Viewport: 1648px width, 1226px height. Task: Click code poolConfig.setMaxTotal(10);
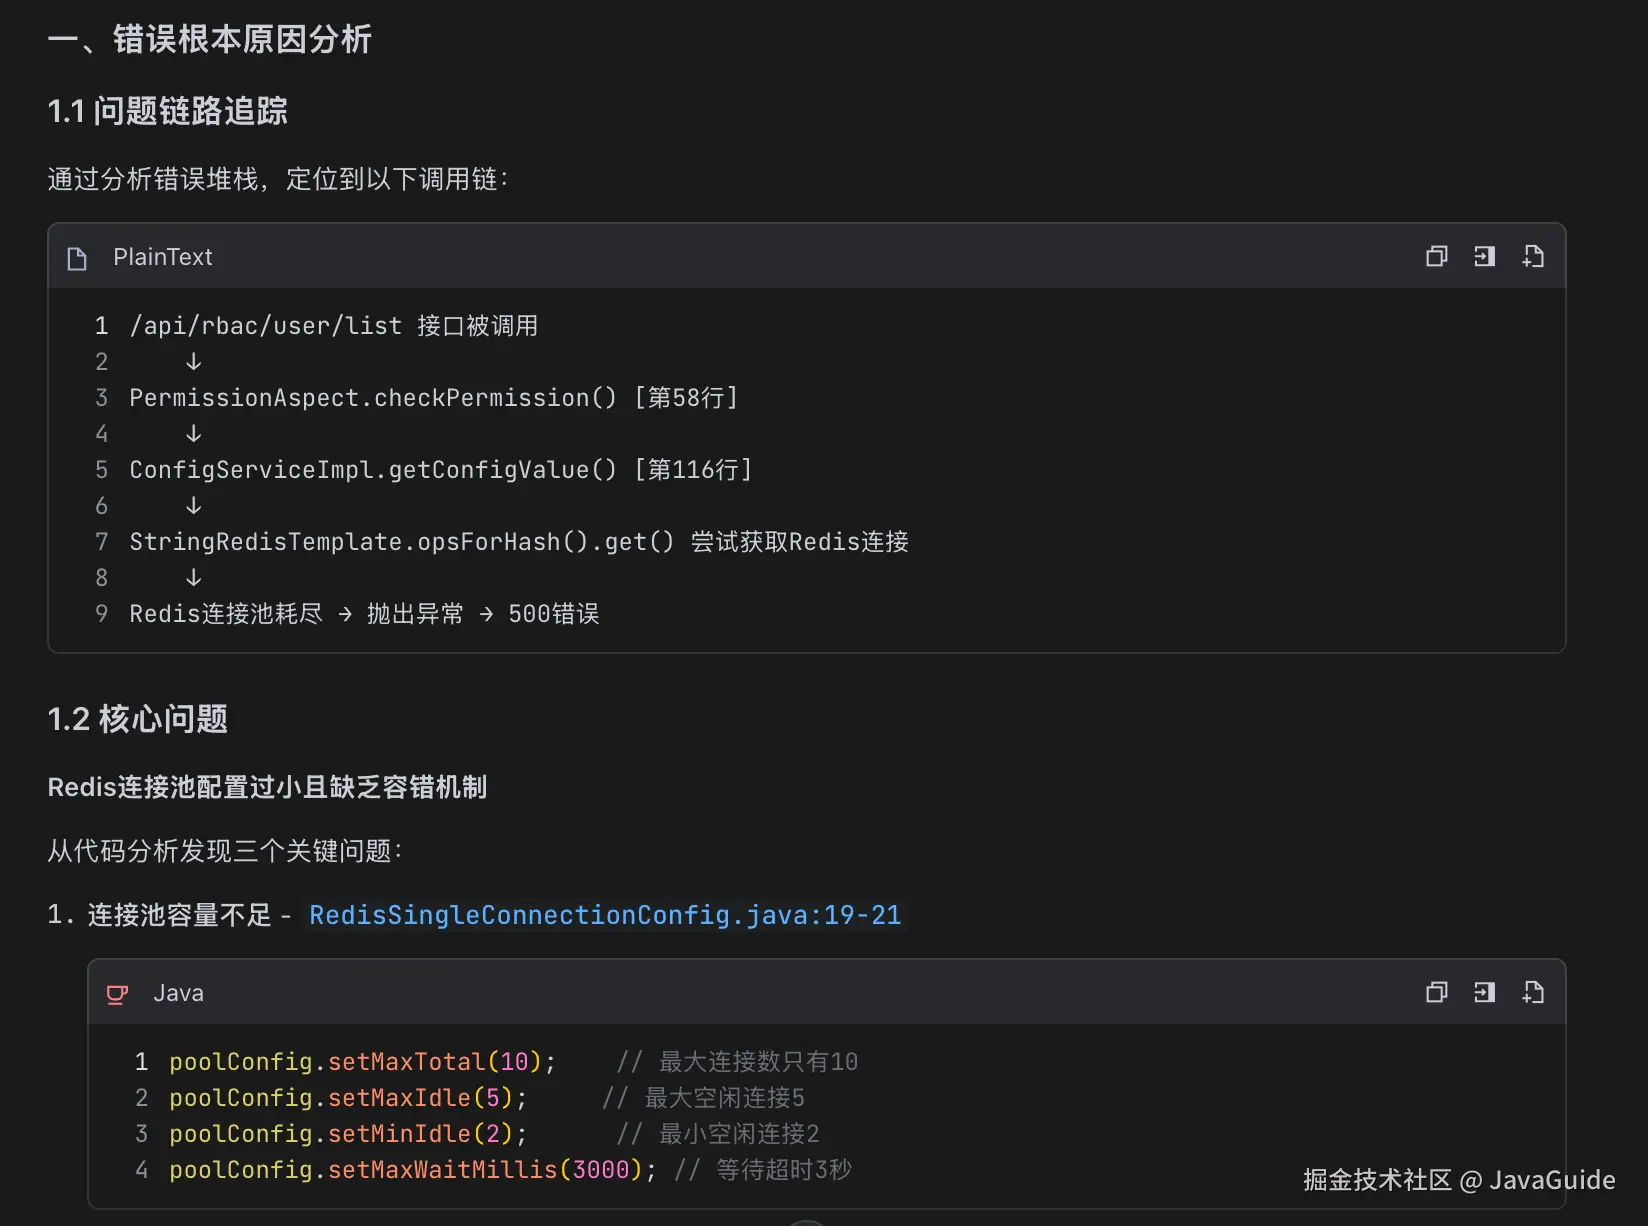363,1062
